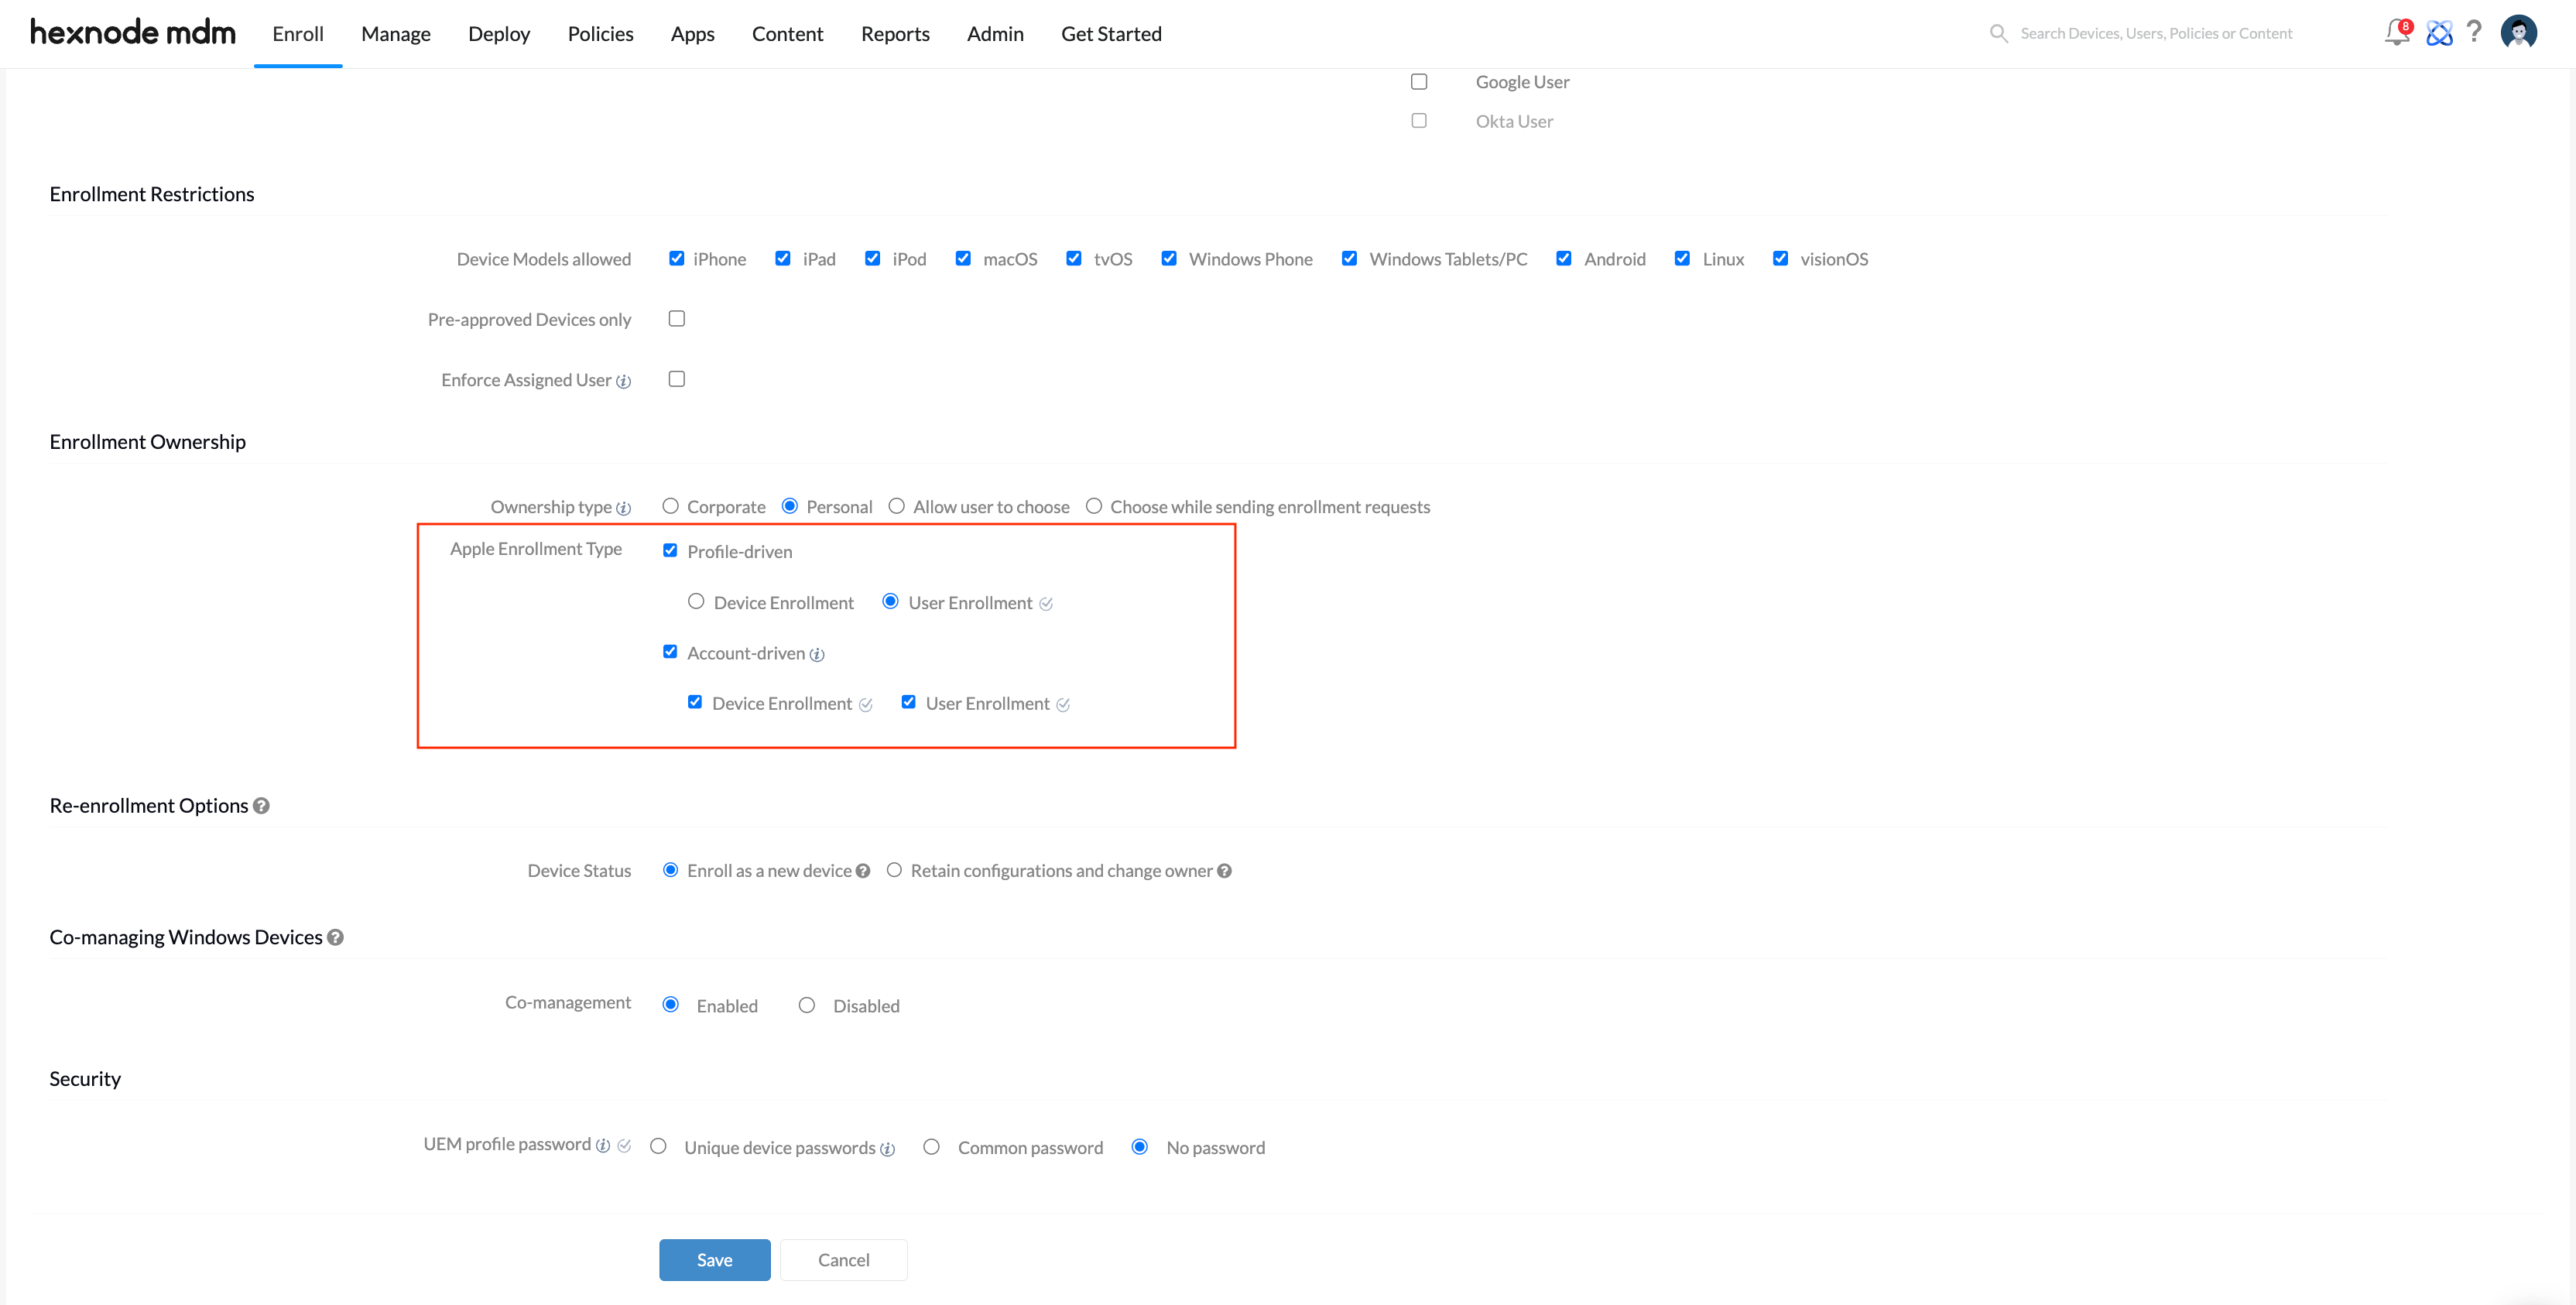Set Co-management to Enabled
The height and width of the screenshot is (1305, 2576).
(x=670, y=1004)
